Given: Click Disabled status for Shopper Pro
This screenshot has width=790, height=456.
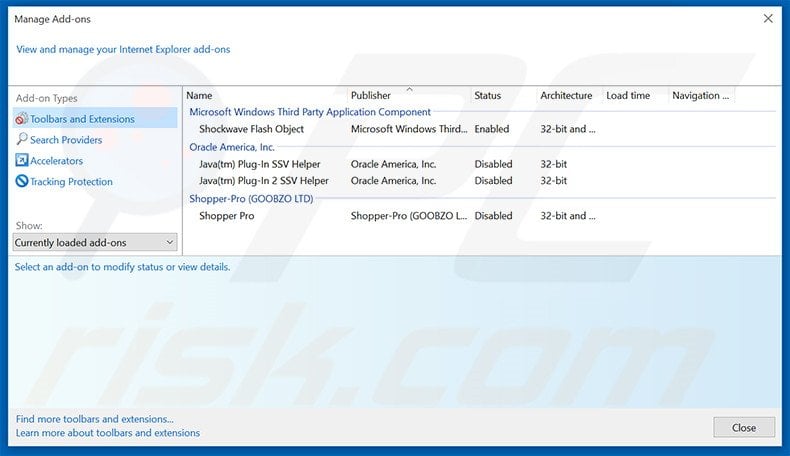Looking at the screenshot, I should [x=493, y=216].
